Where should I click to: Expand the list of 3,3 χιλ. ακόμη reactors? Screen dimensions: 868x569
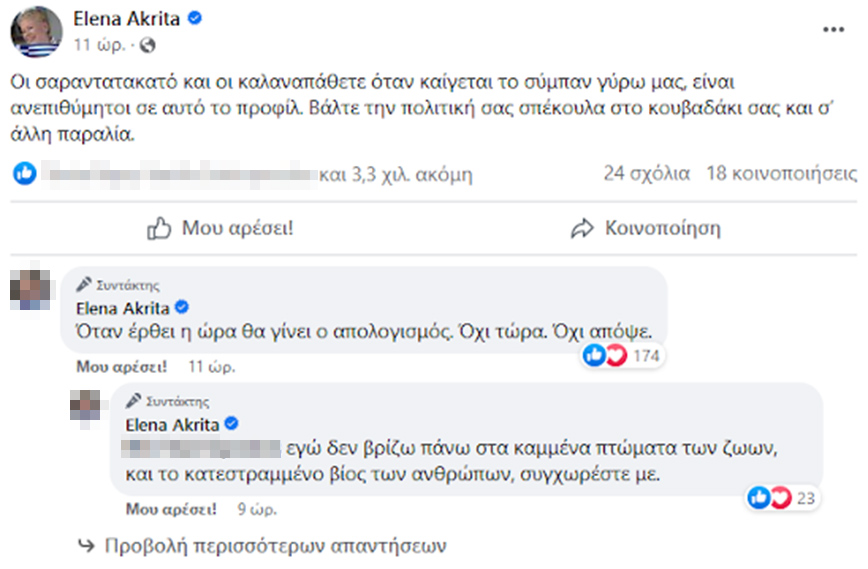[396, 175]
